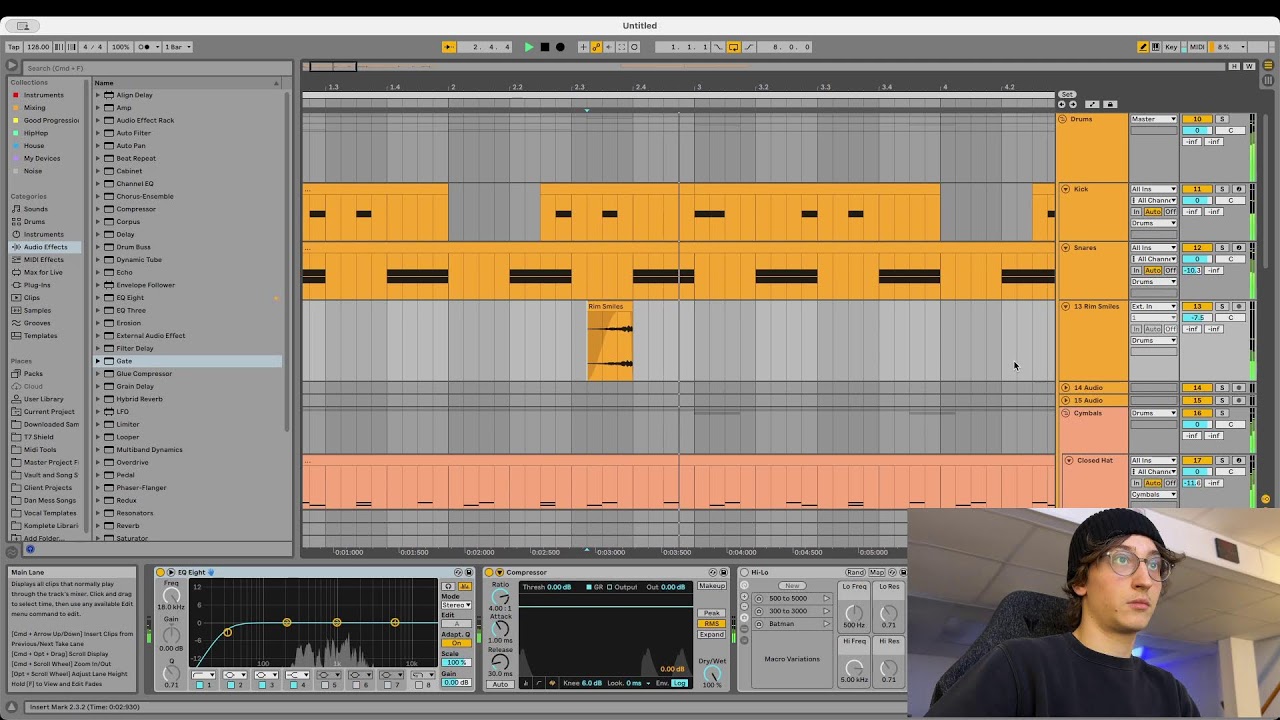Viewport: 1280px width, 720px height.
Task: Select Reverb in browser list
Action: 128,526
